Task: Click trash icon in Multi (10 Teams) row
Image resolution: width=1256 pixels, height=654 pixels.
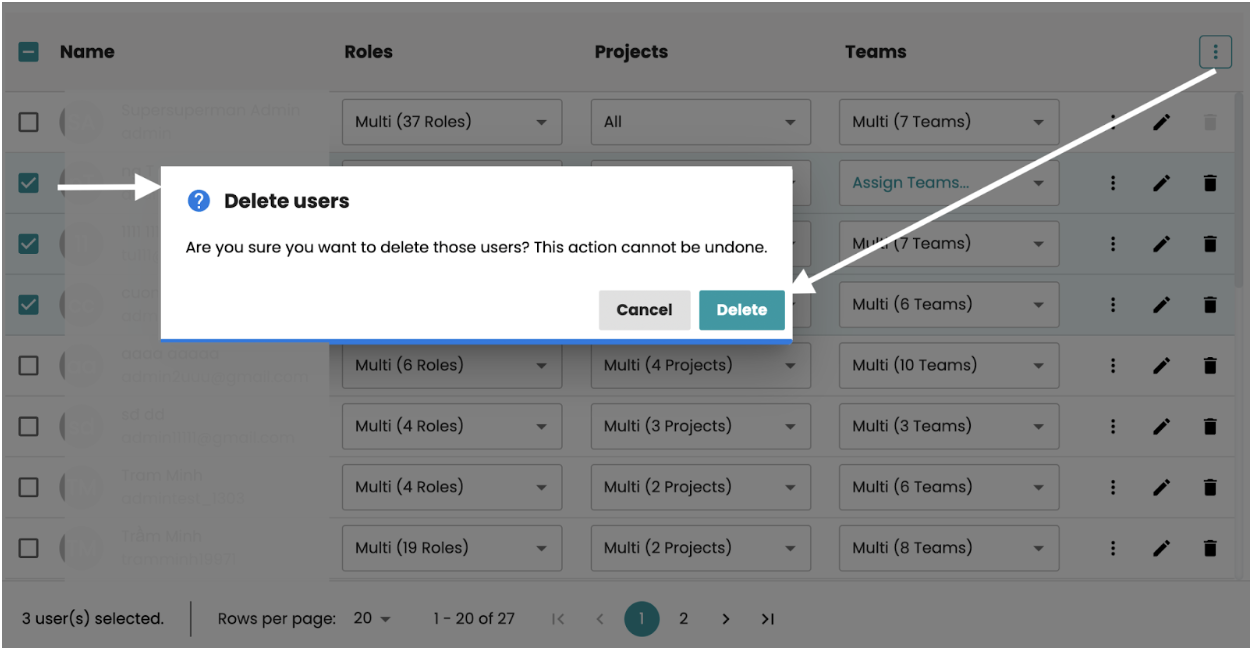Action: pyautogui.click(x=1210, y=365)
